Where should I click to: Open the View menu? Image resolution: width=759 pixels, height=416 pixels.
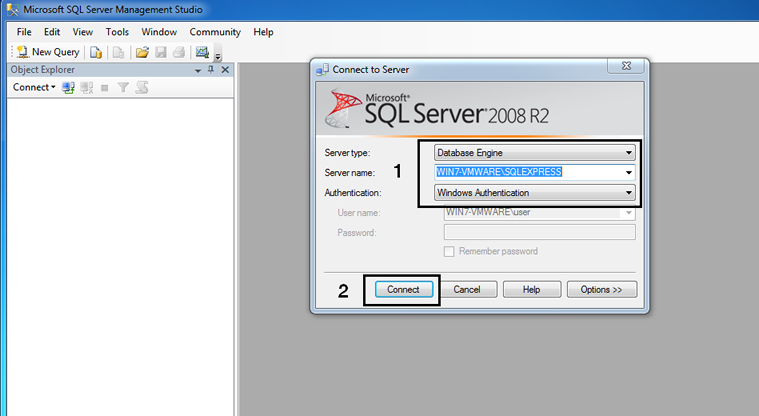tap(83, 32)
